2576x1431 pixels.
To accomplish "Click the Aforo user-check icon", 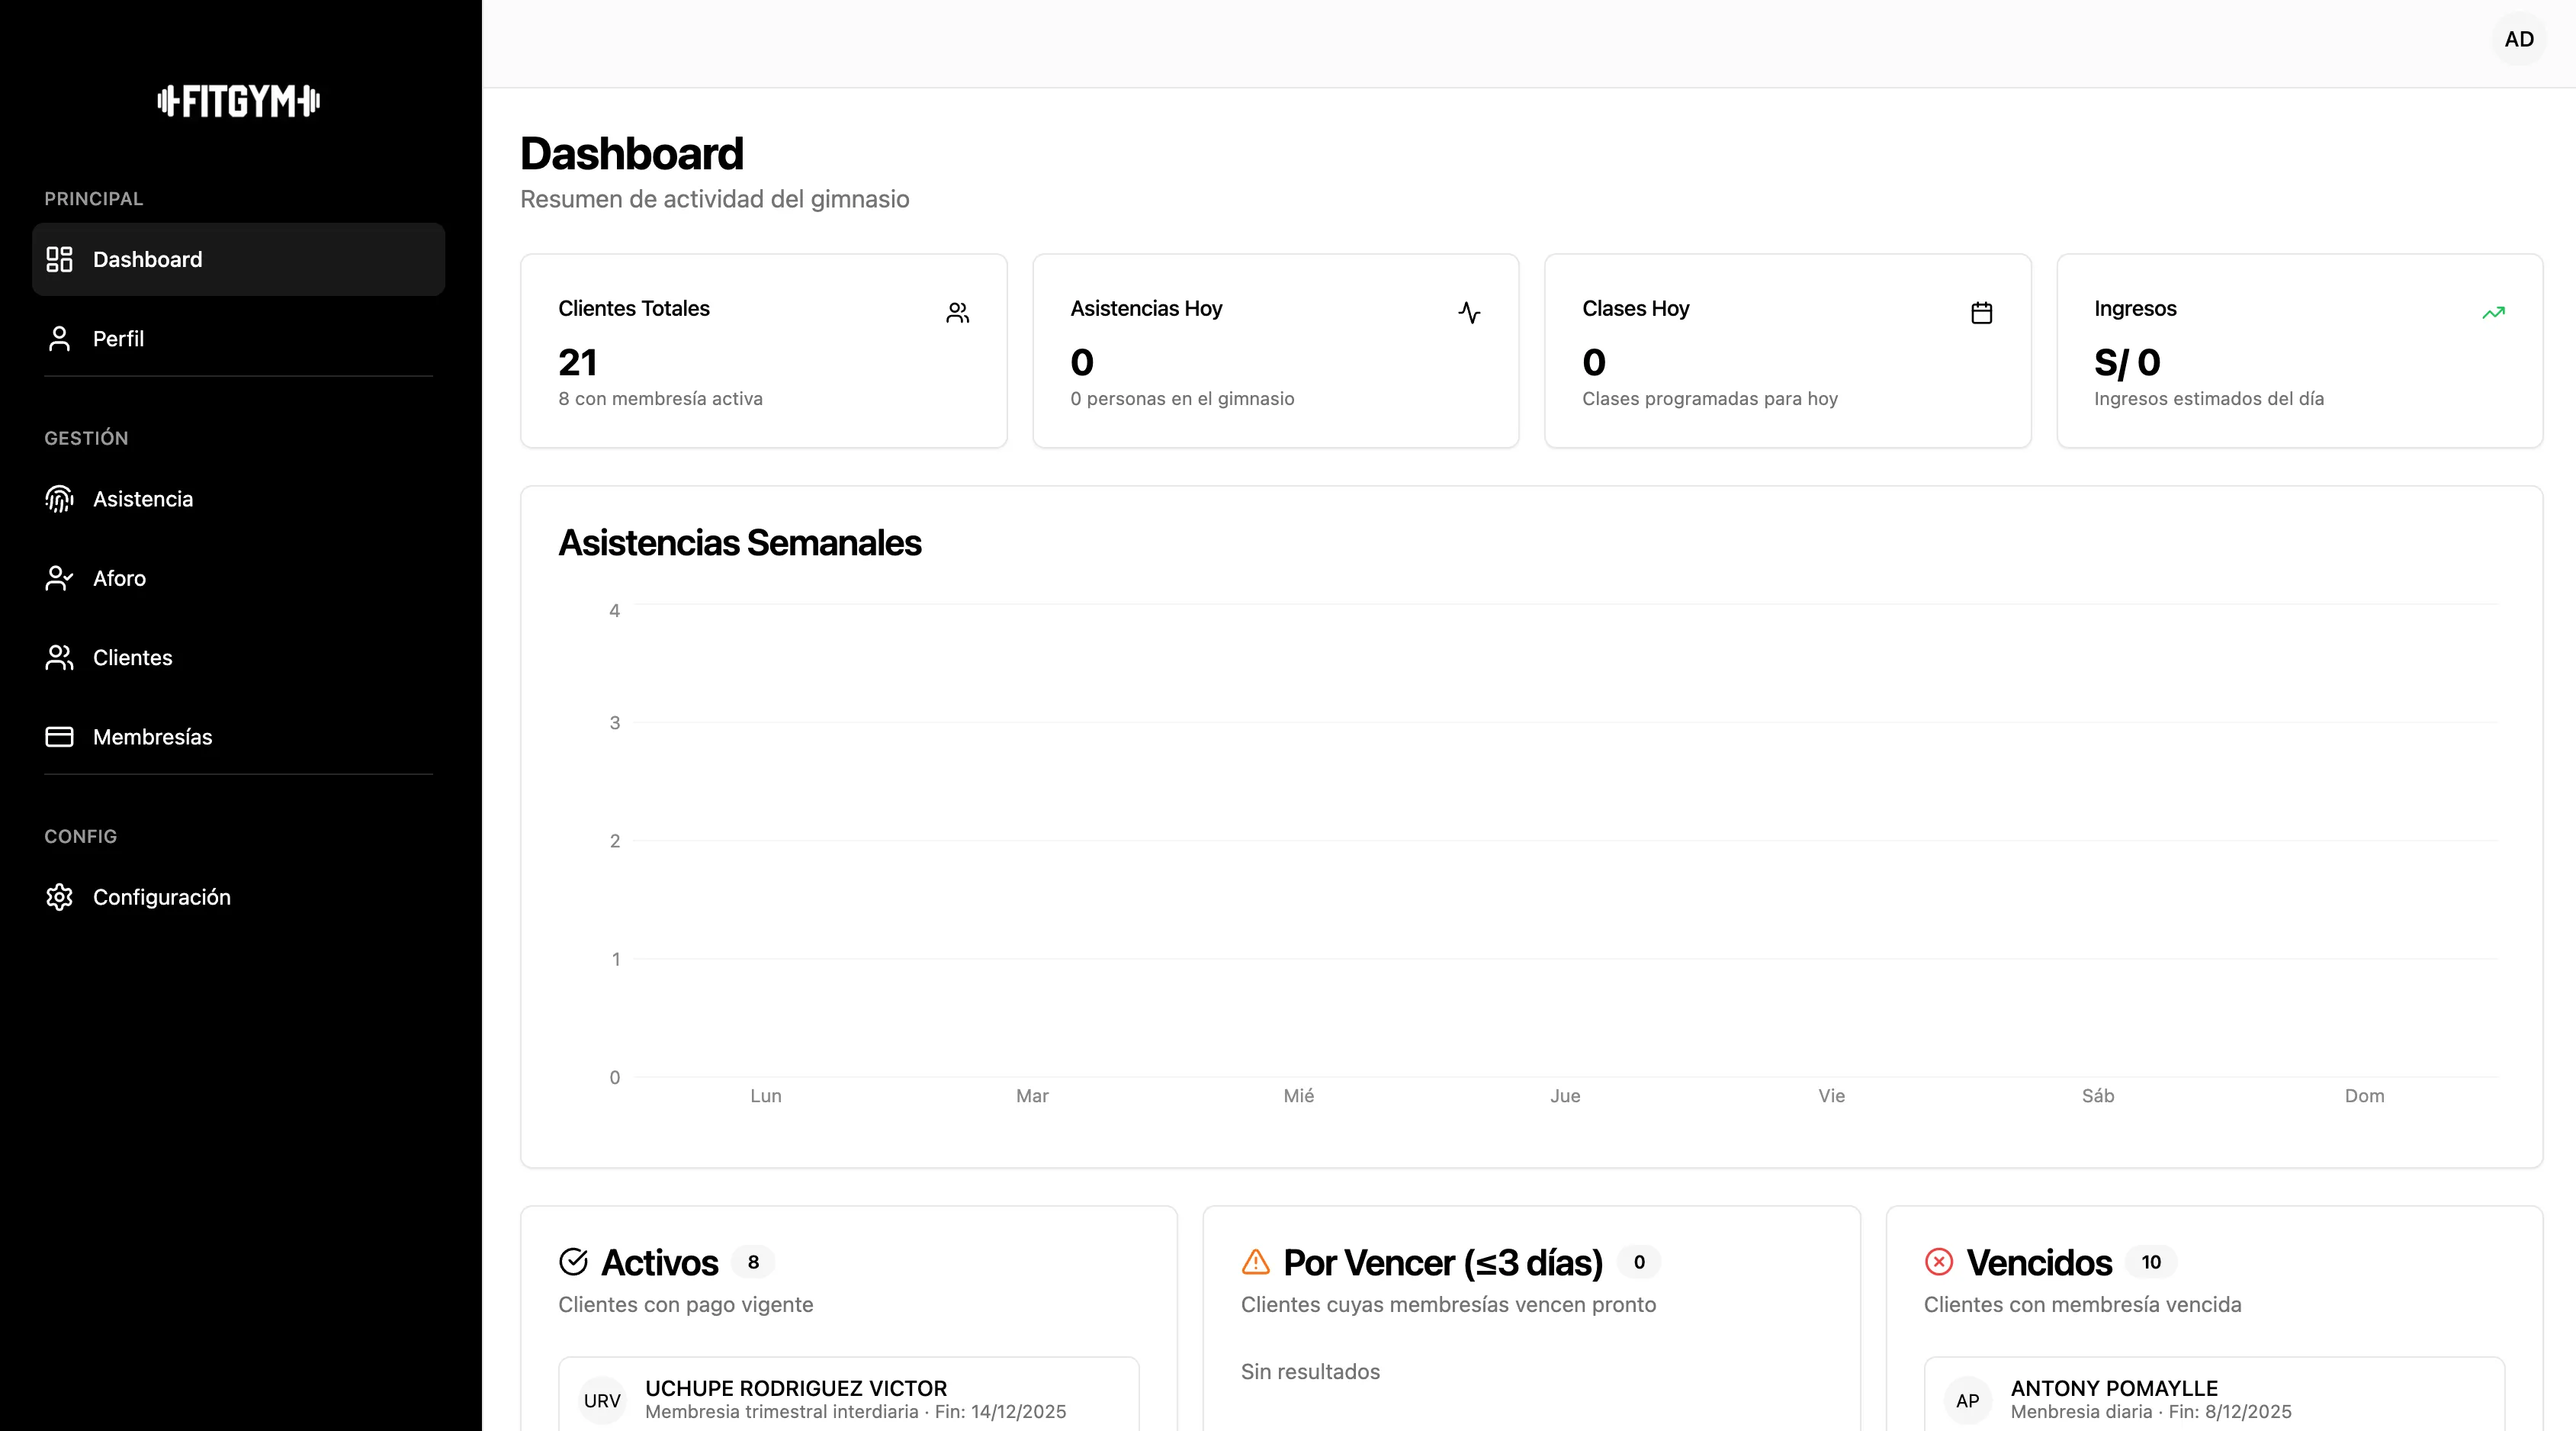I will 59,578.
